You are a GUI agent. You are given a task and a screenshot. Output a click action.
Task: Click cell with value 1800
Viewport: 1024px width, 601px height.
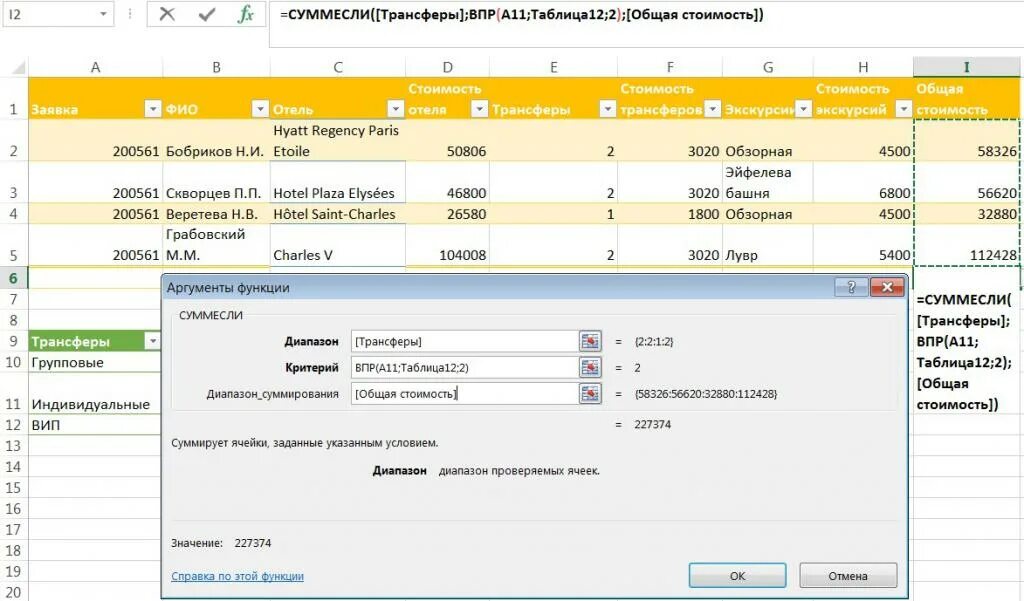pyautogui.click(x=670, y=214)
